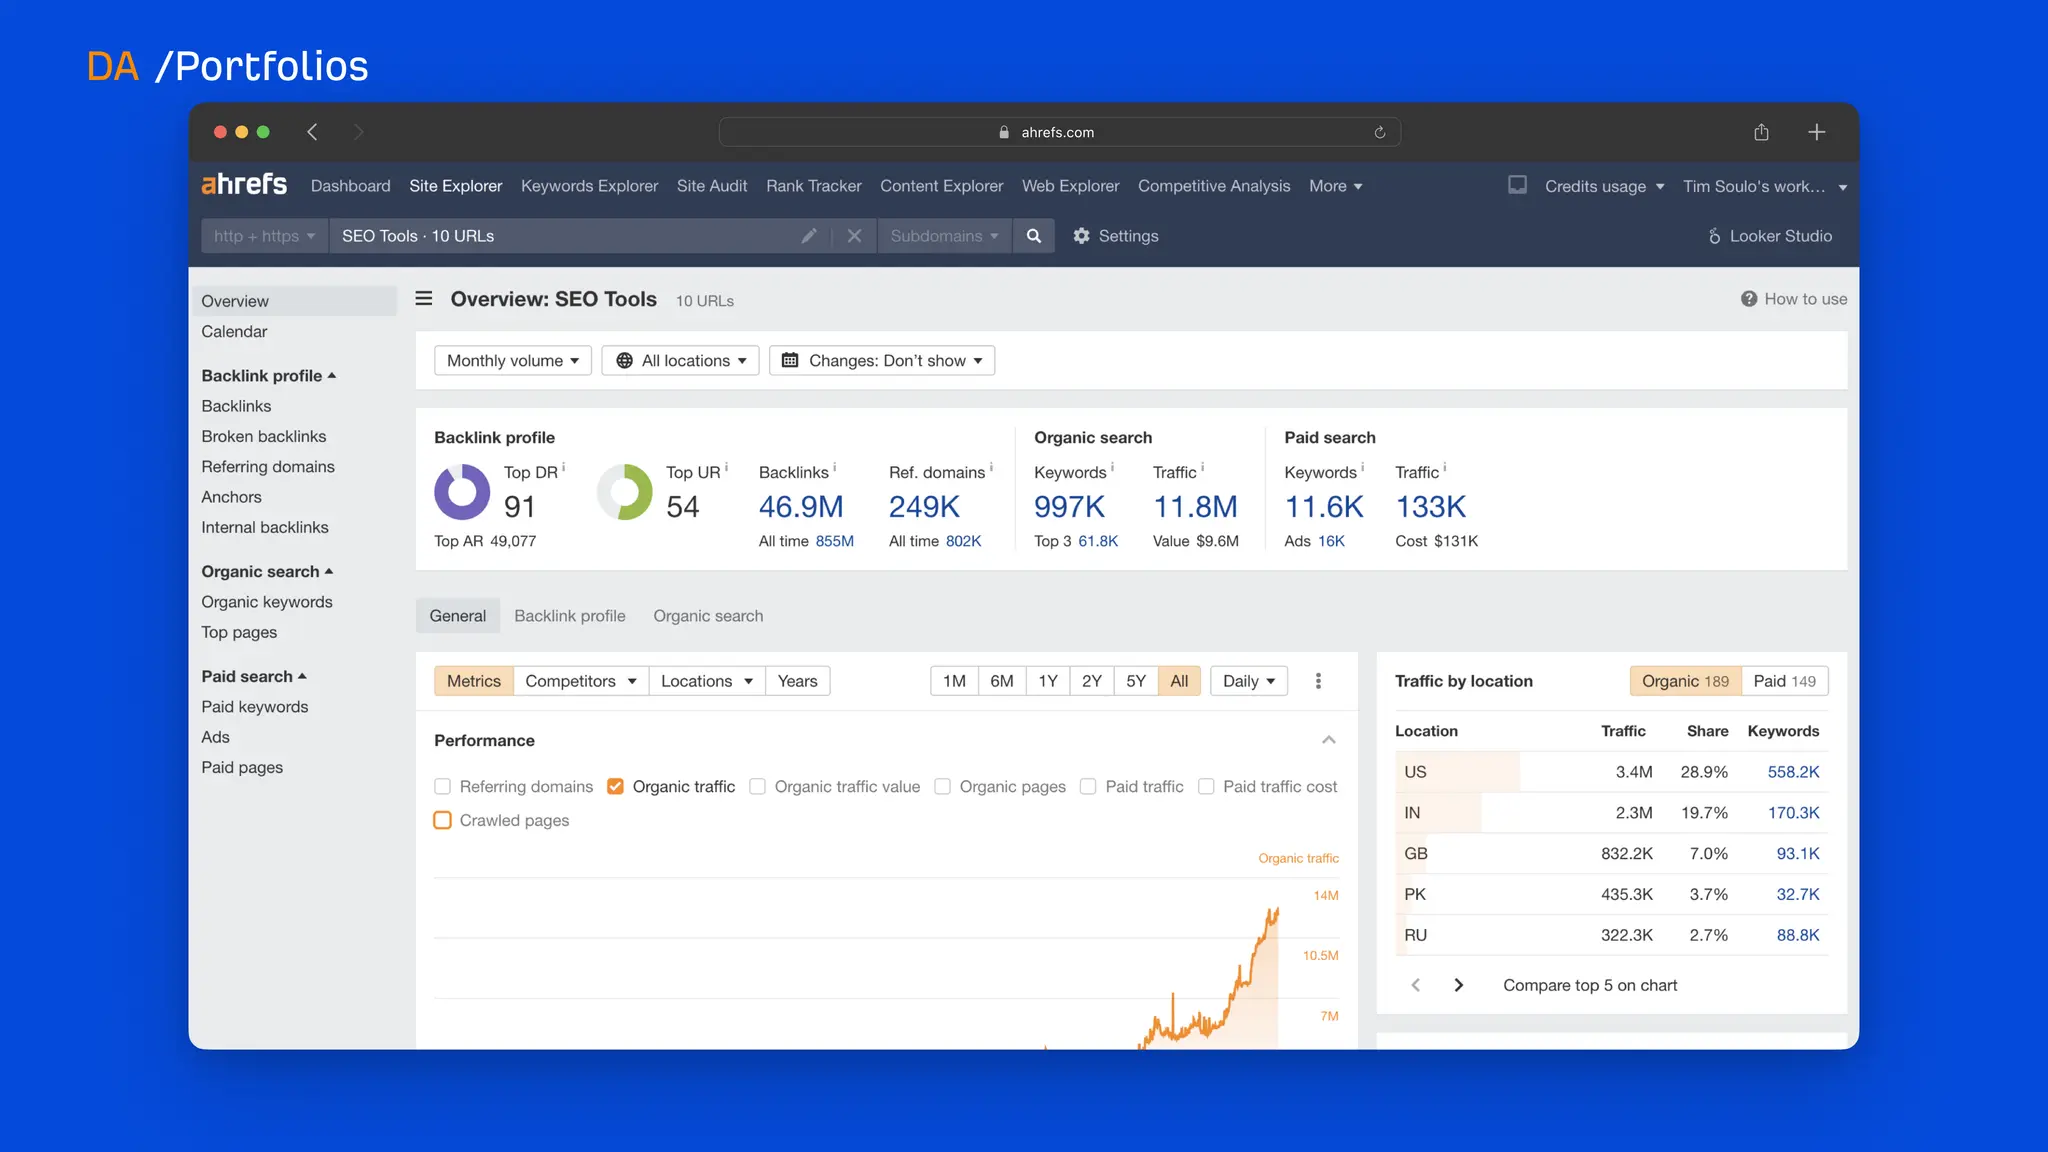Uncheck the Organic traffic checkbox
Screen dimensions: 2048x1152
[616, 787]
